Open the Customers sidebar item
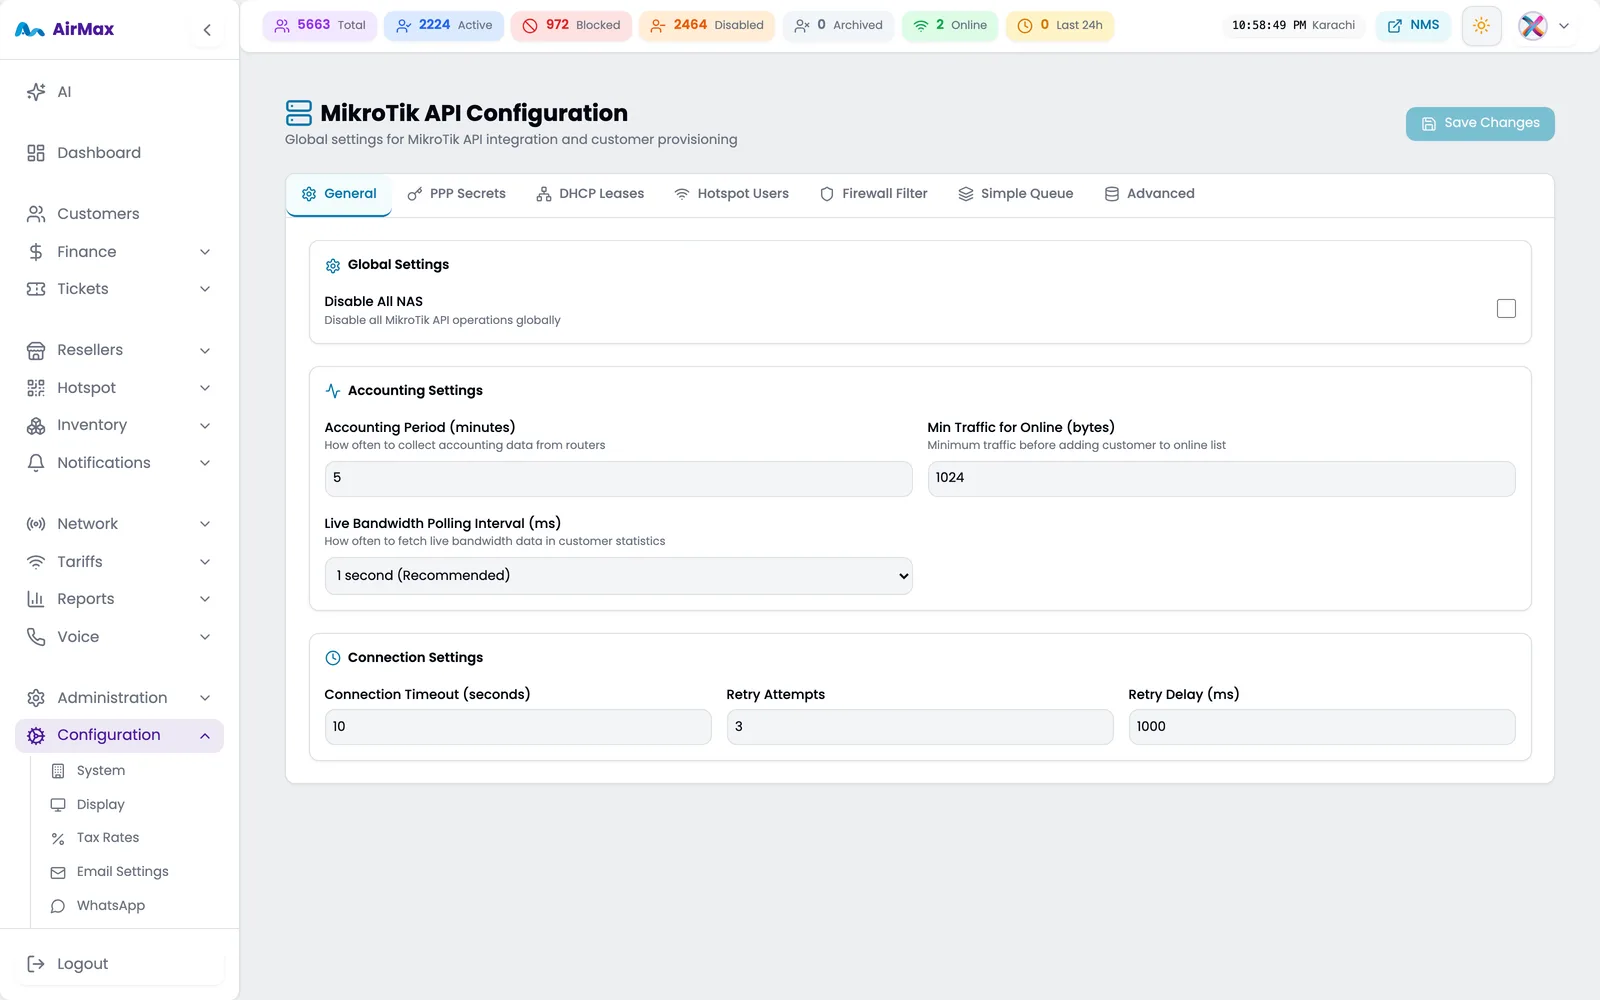Viewport: 1600px width, 1000px height. (x=120, y=214)
